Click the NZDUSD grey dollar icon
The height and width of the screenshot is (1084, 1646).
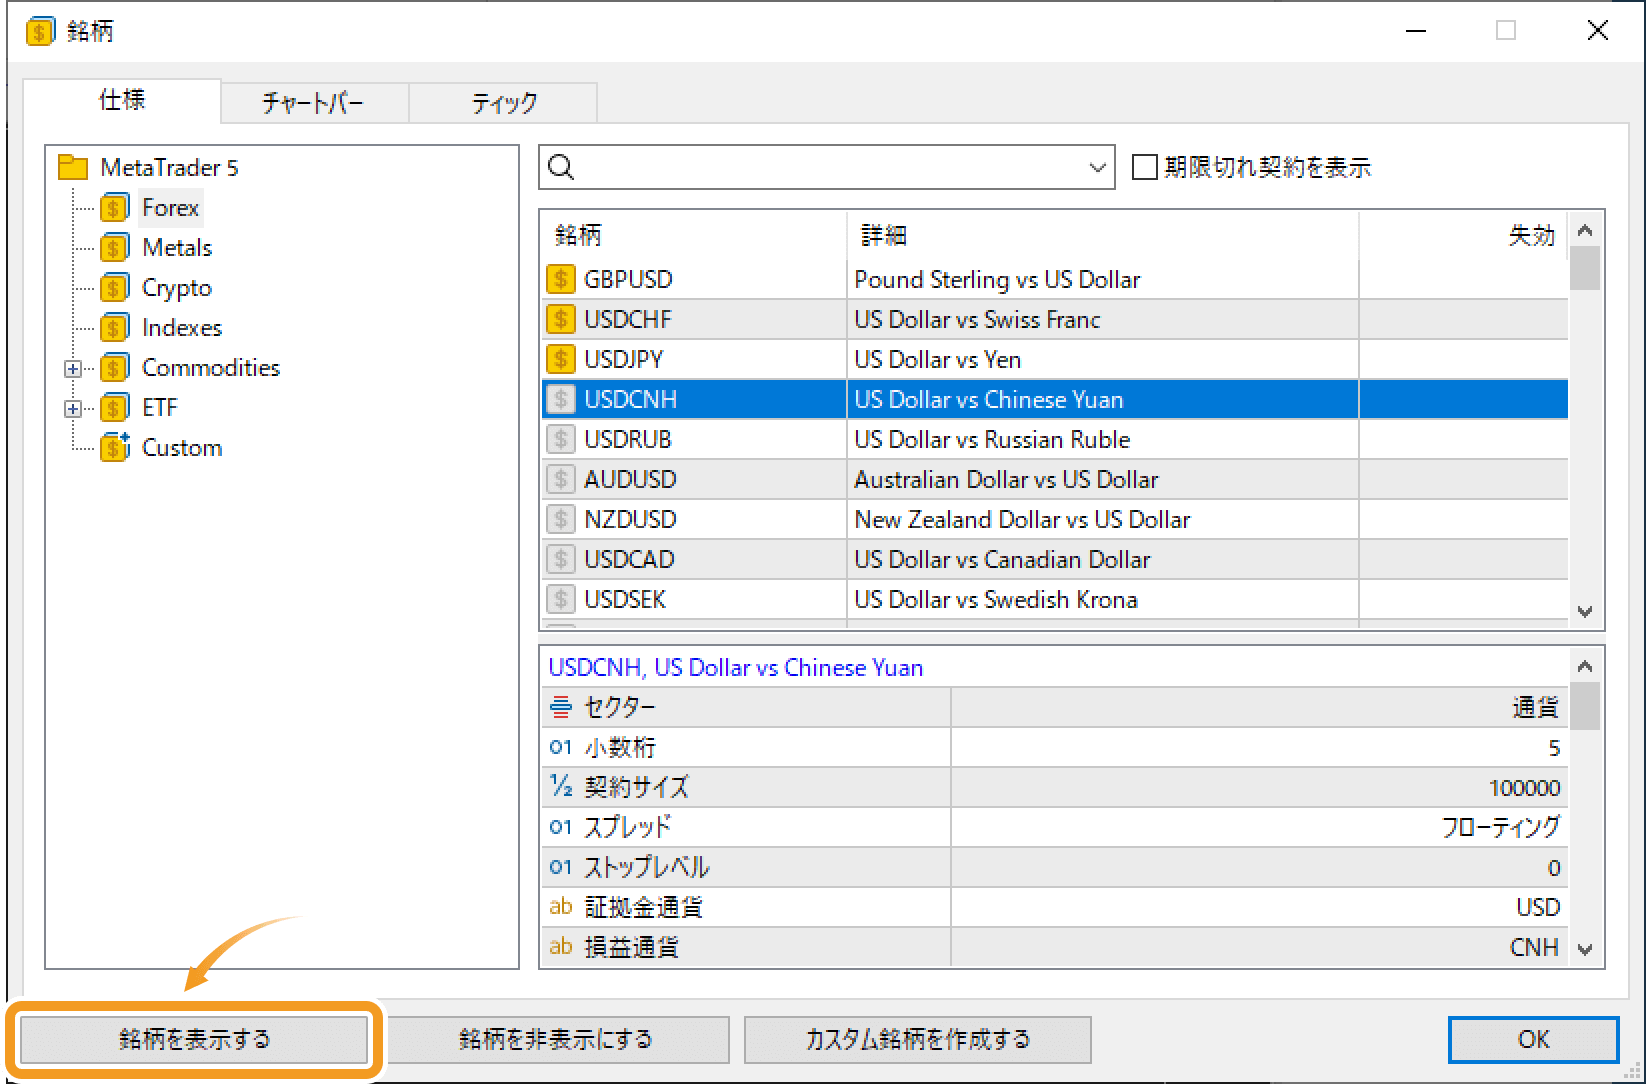[561, 519]
